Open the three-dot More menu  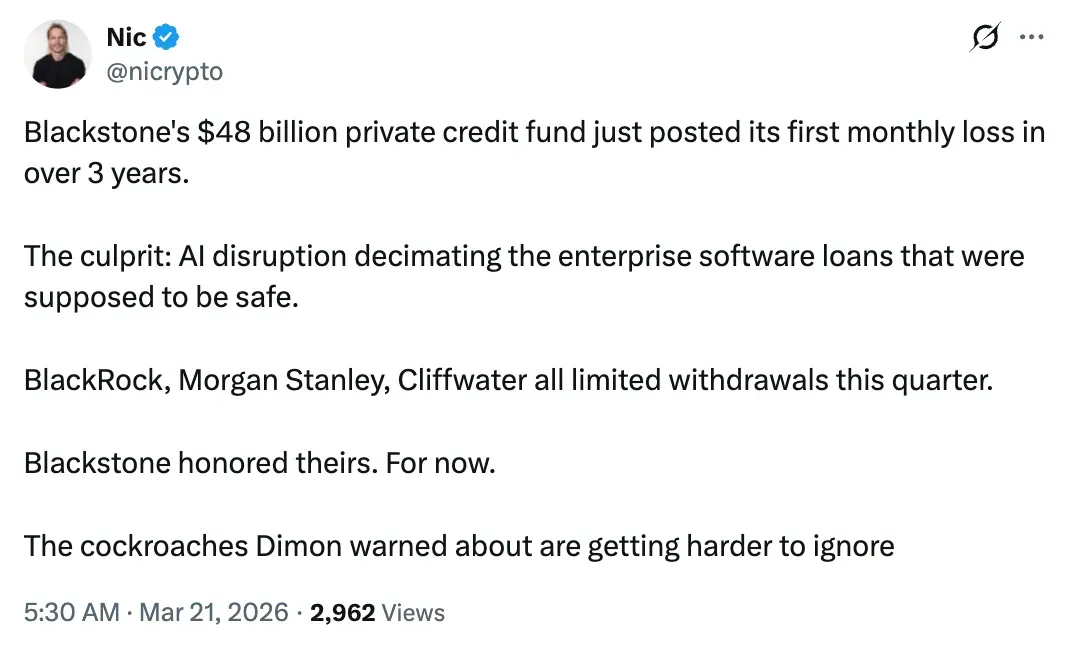(1030, 37)
